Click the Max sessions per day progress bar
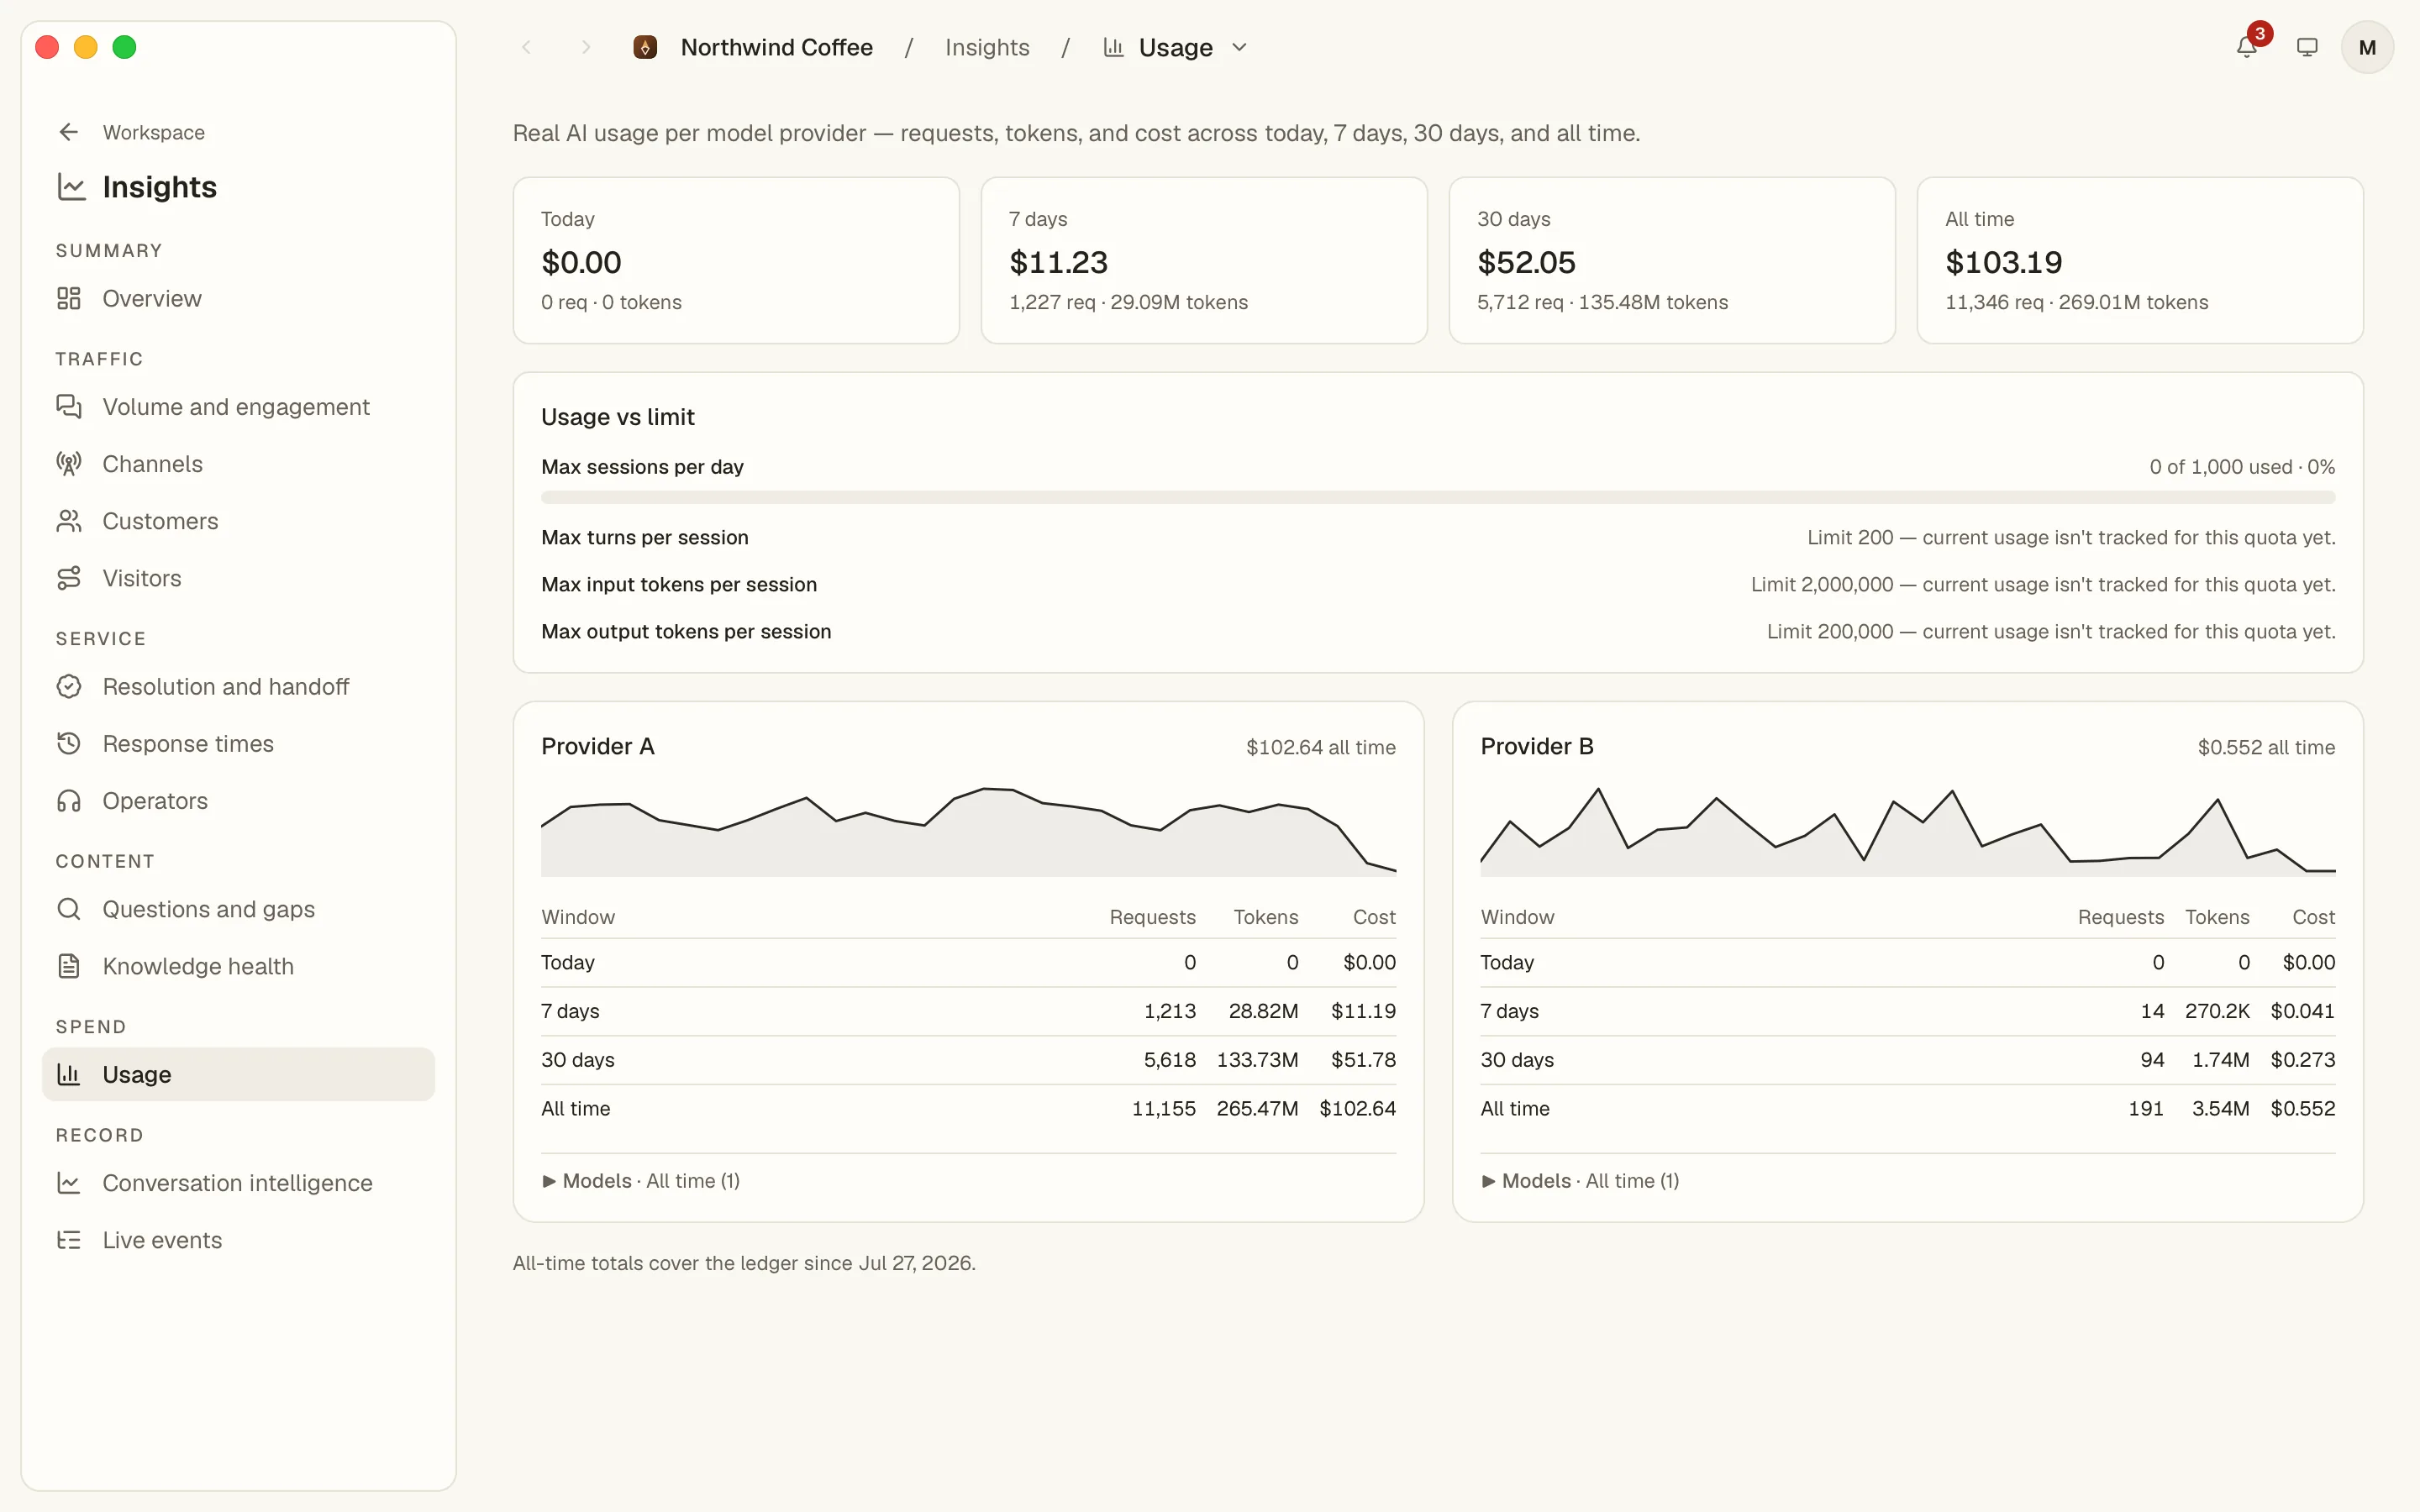This screenshot has height=1512, width=2420. pyautogui.click(x=1438, y=497)
